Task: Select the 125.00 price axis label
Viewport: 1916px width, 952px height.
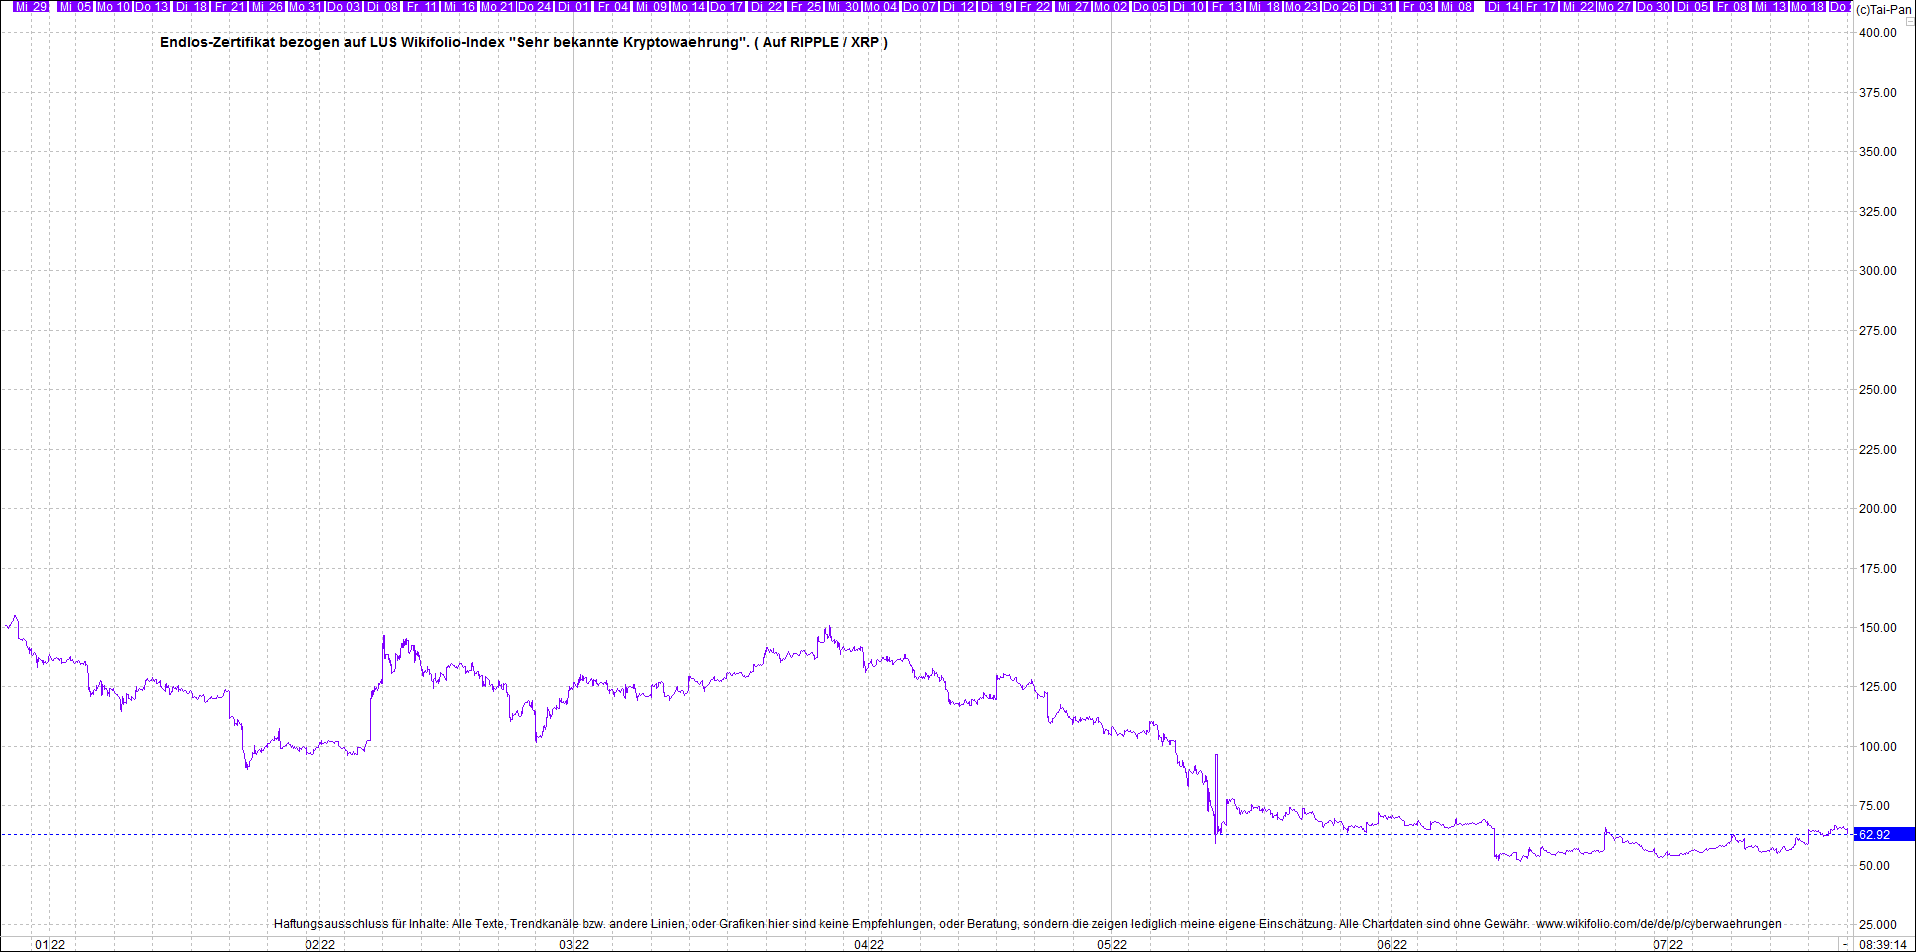Action: click(x=1877, y=687)
